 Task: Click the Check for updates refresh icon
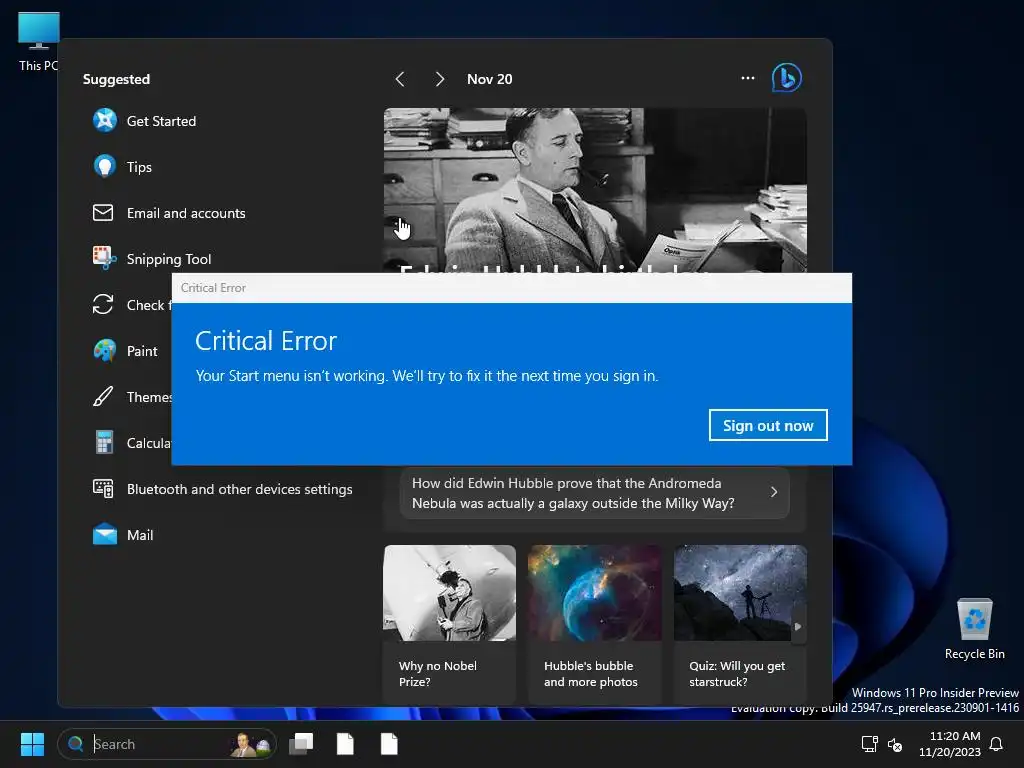[x=103, y=304]
